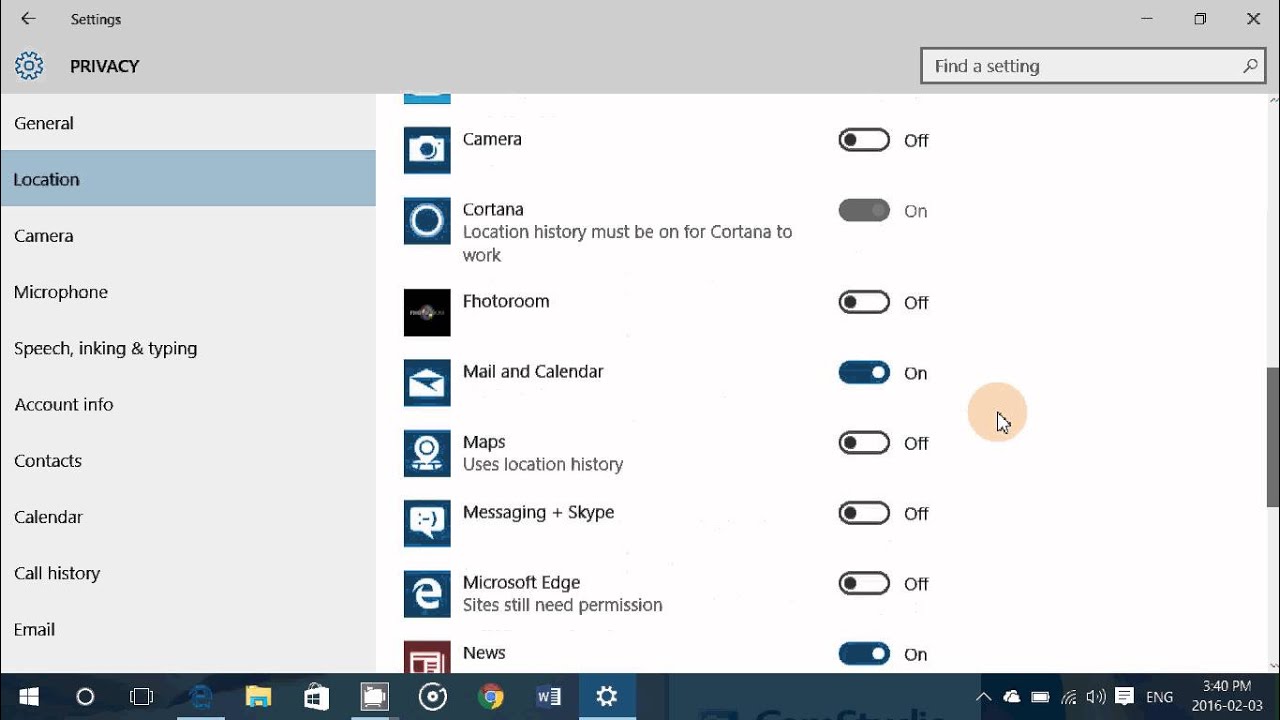Open Chrome from the taskbar
Image resolution: width=1280 pixels, height=720 pixels.
click(x=491, y=696)
